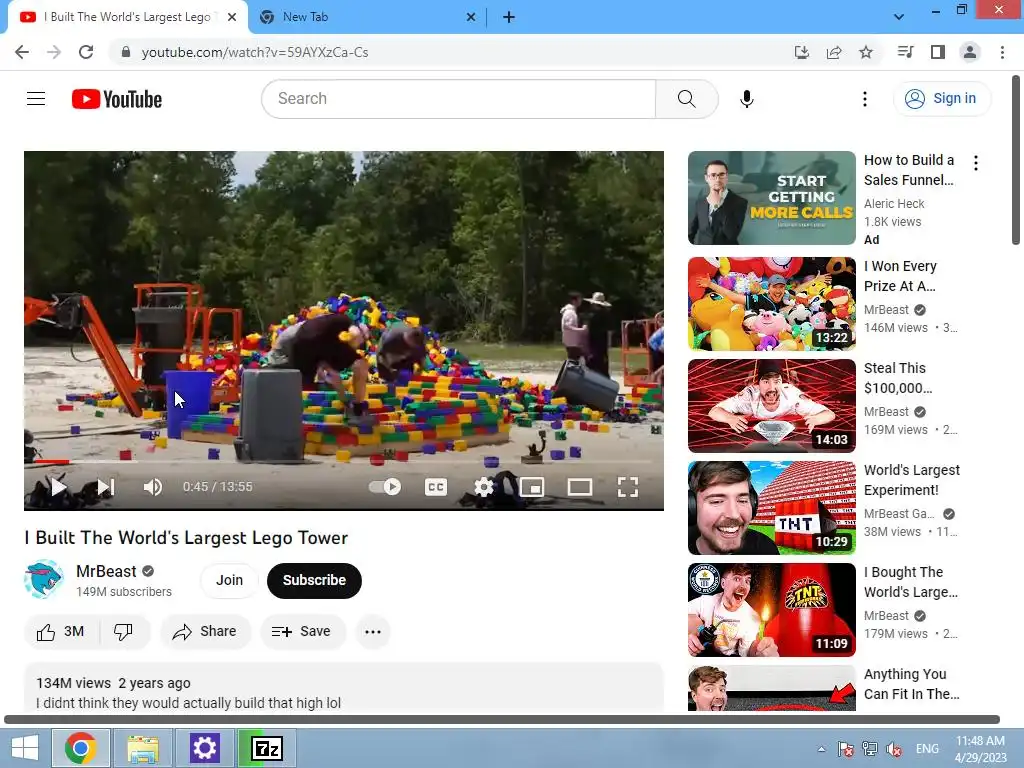Switch to the New Tab browser tab
Viewport: 1024px width, 768px height.
point(364,17)
